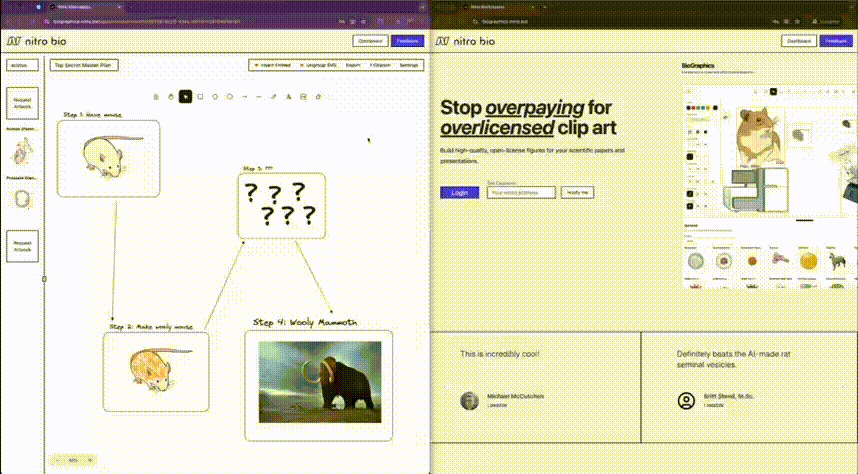
Task: Select the Hand pan tool
Action: [171, 97]
